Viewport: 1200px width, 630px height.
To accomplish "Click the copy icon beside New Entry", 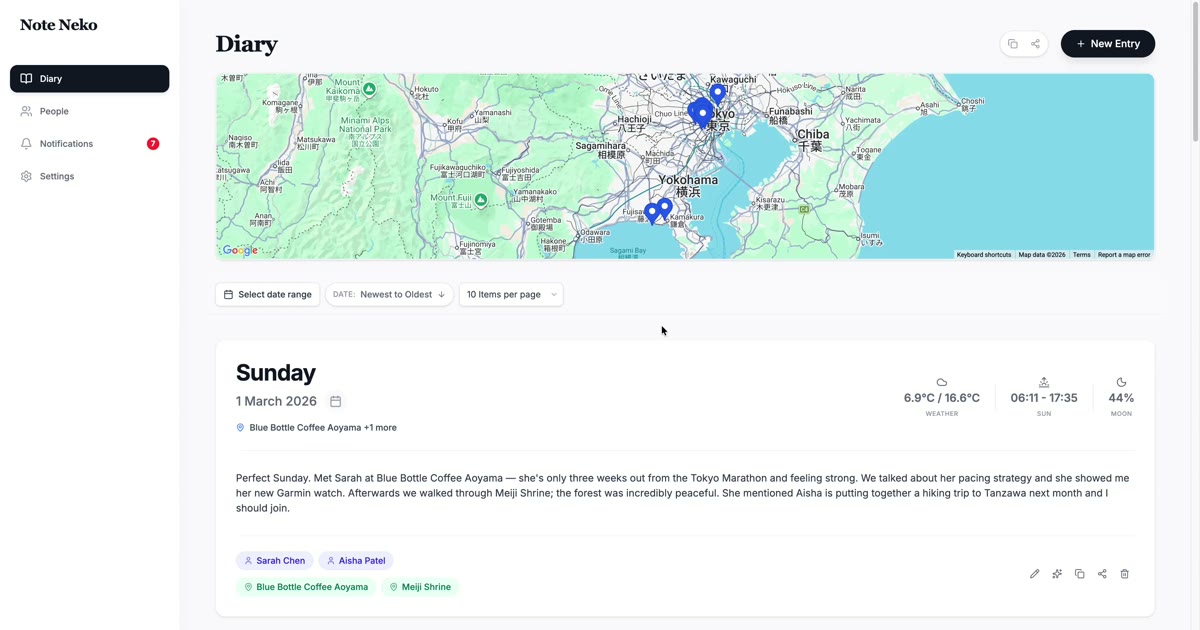I will coord(1013,44).
